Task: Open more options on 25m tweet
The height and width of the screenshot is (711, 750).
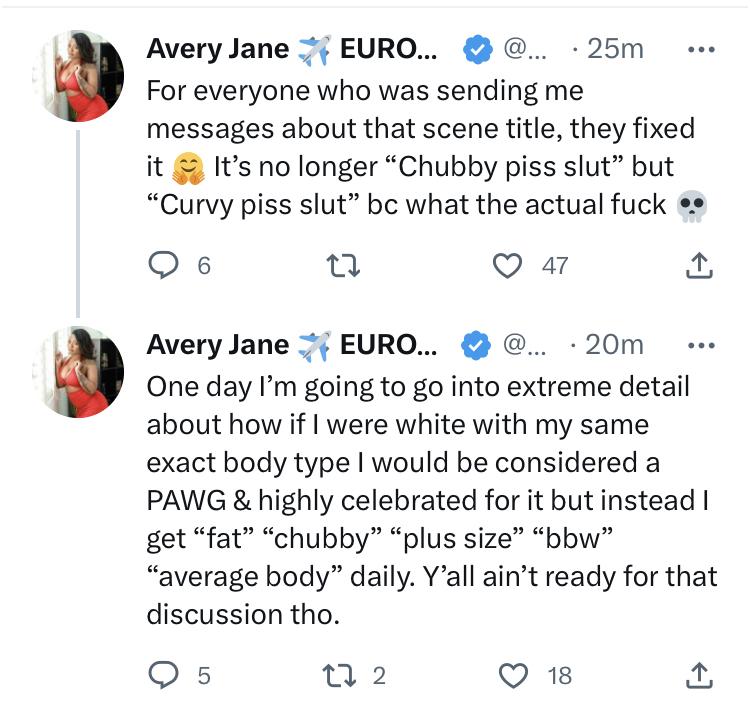Action: [699, 48]
